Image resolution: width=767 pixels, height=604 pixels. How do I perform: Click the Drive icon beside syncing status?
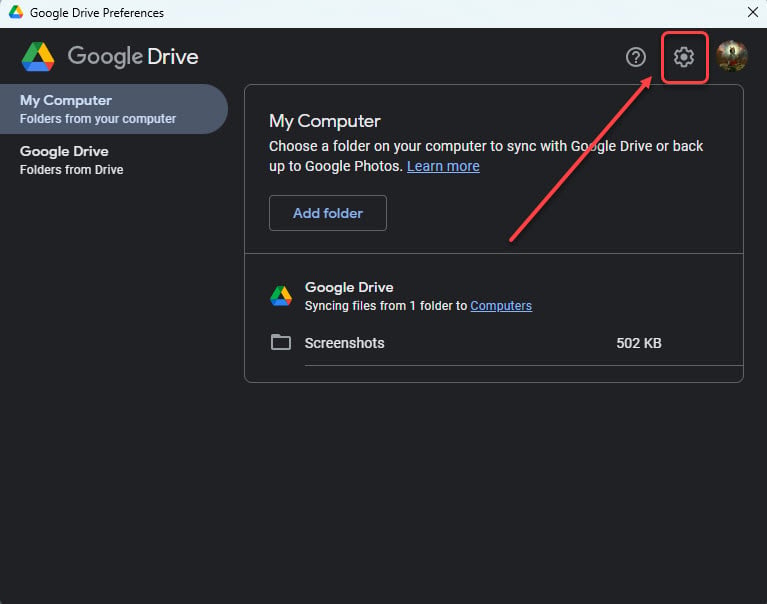[x=281, y=296]
